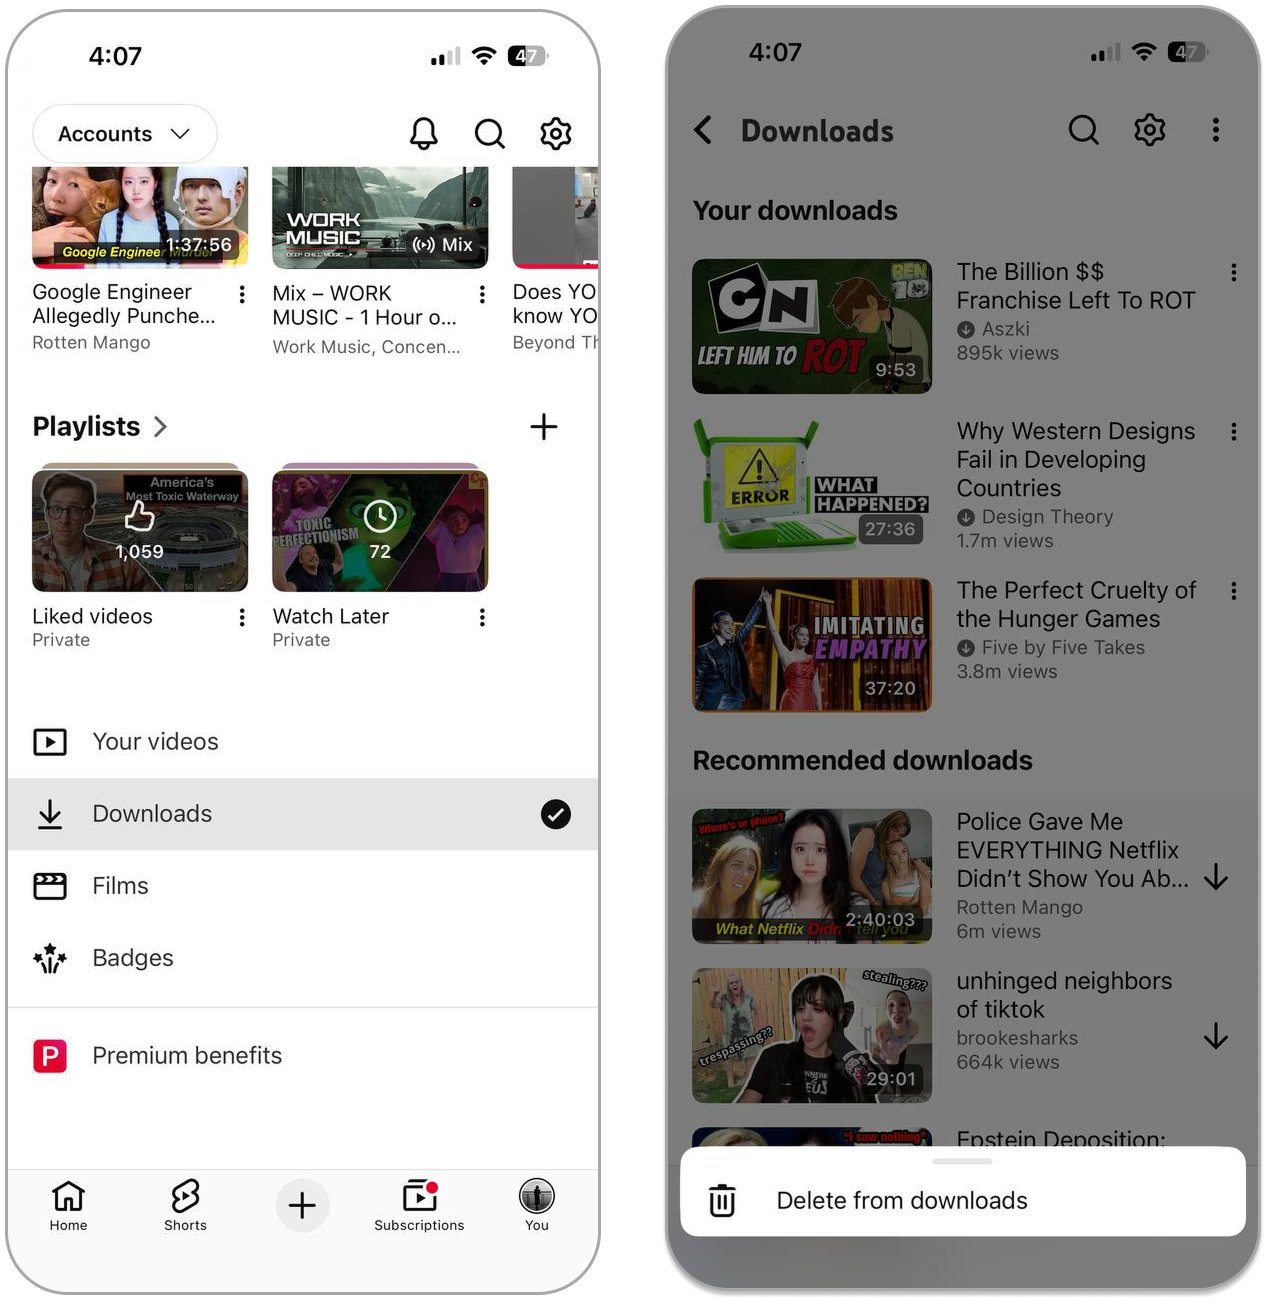Open Badges menu item
The height and width of the screenshot is (1304, 1270).
pos(303,958)
